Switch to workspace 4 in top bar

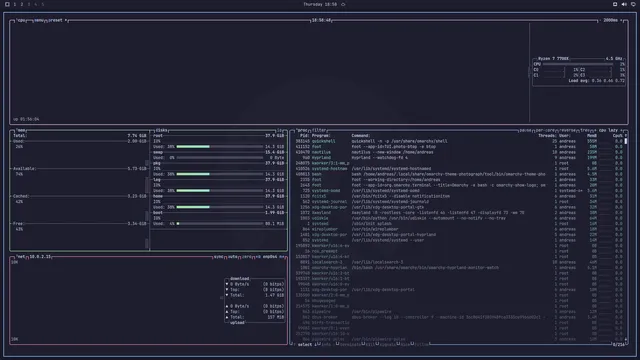pos(36,4)
